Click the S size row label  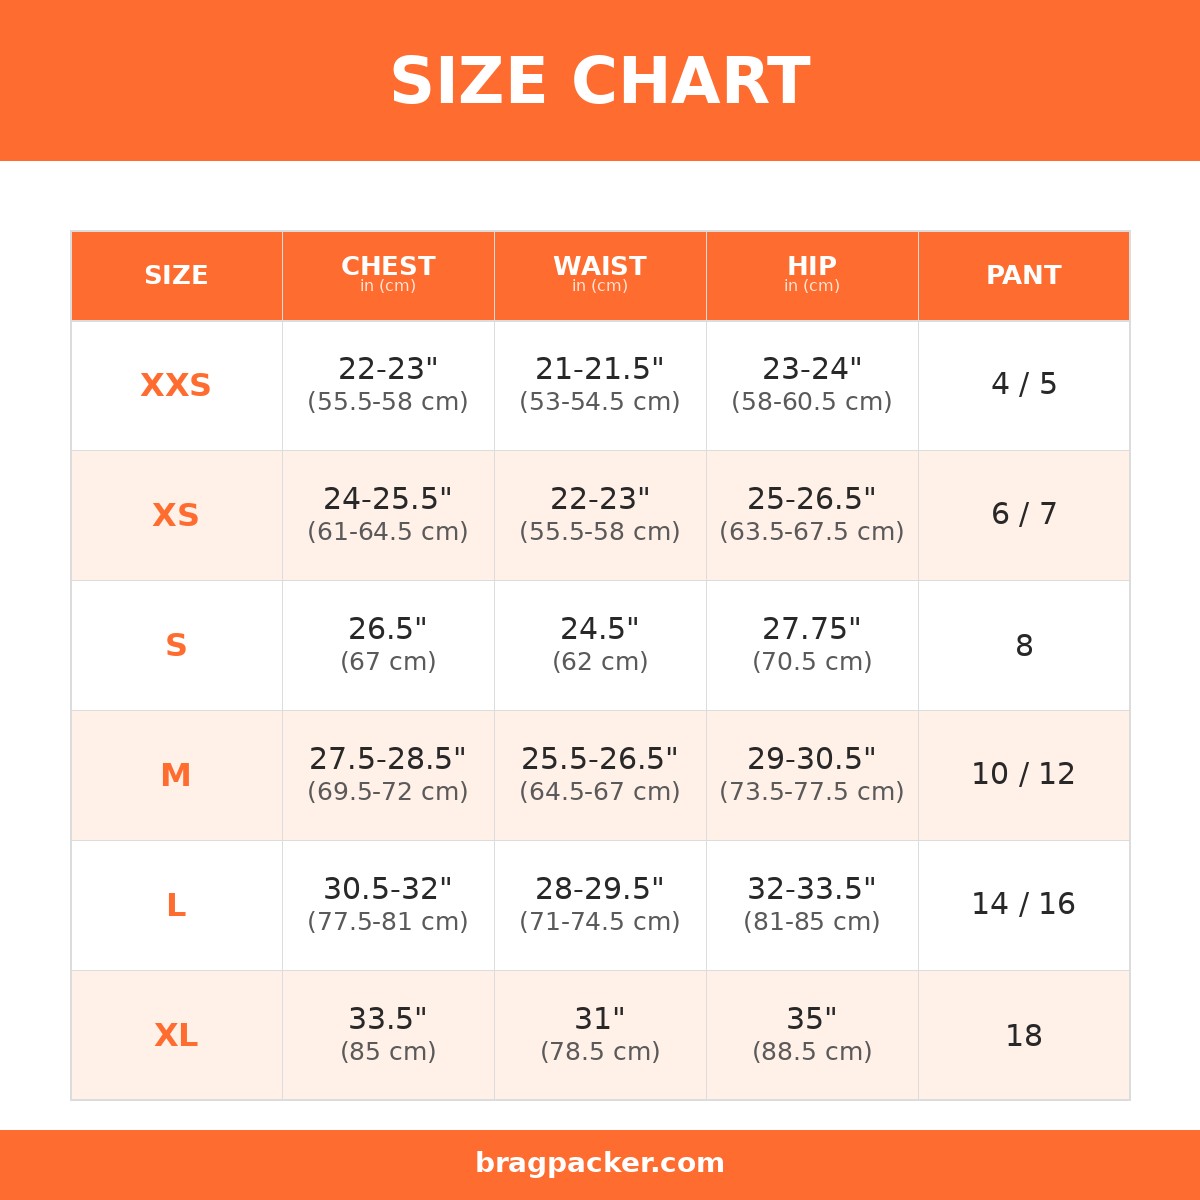pos(176,646)
